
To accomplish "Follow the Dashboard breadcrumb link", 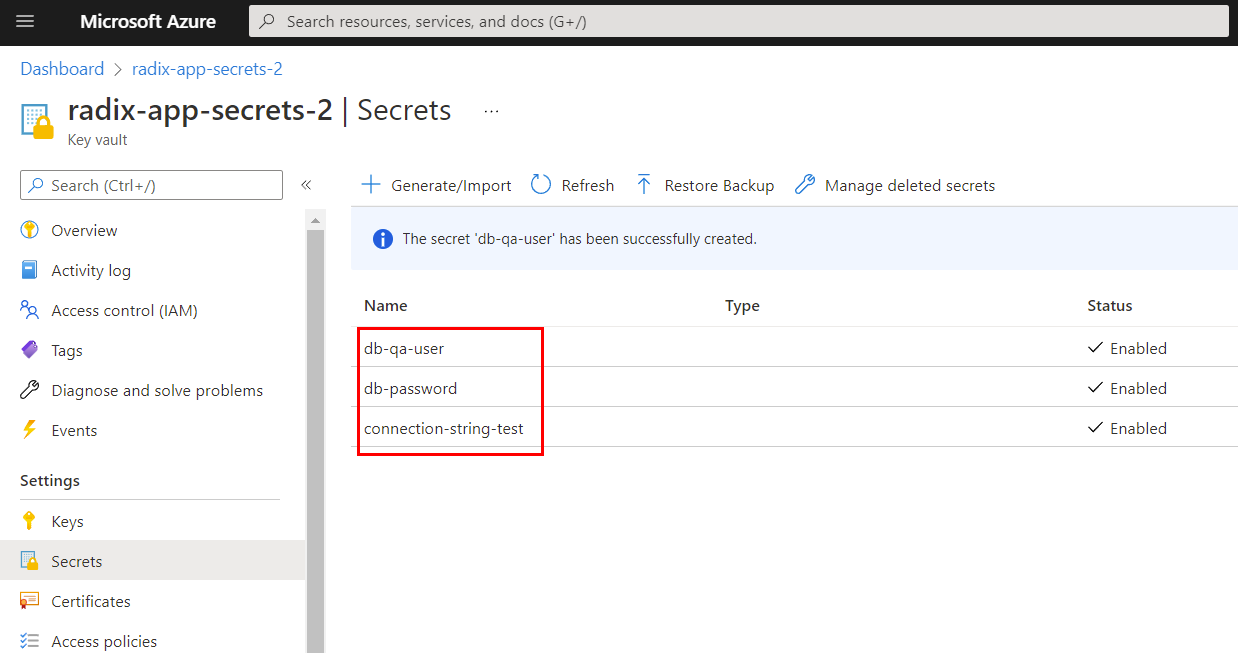I will tap(62, 68).
